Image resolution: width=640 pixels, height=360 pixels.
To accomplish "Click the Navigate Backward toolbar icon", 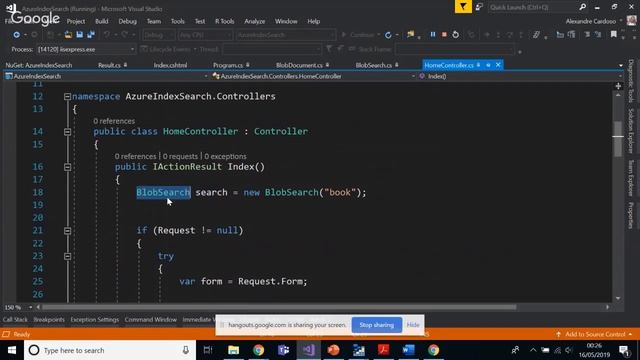I will coord(16,35).
